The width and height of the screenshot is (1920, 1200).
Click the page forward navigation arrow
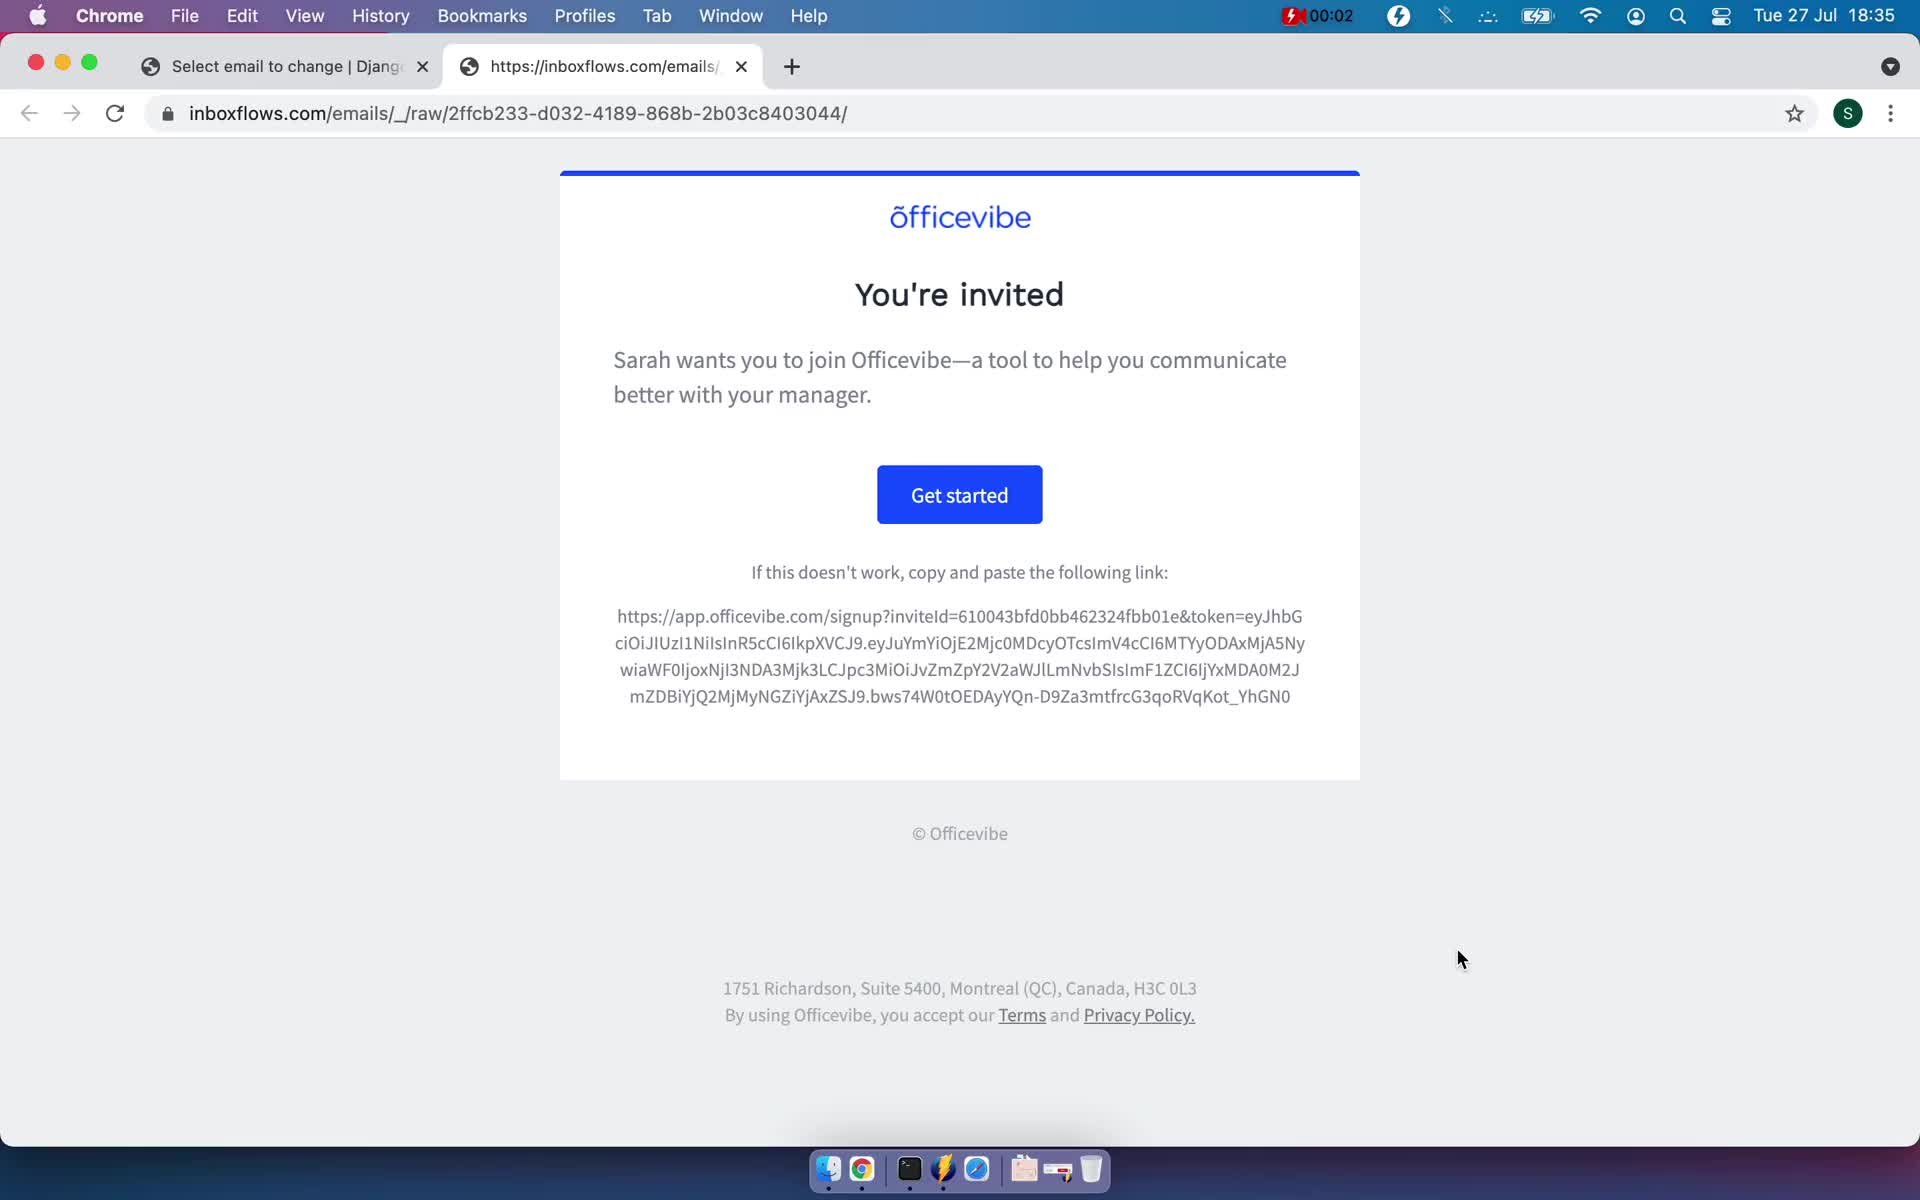pos(70,113)
